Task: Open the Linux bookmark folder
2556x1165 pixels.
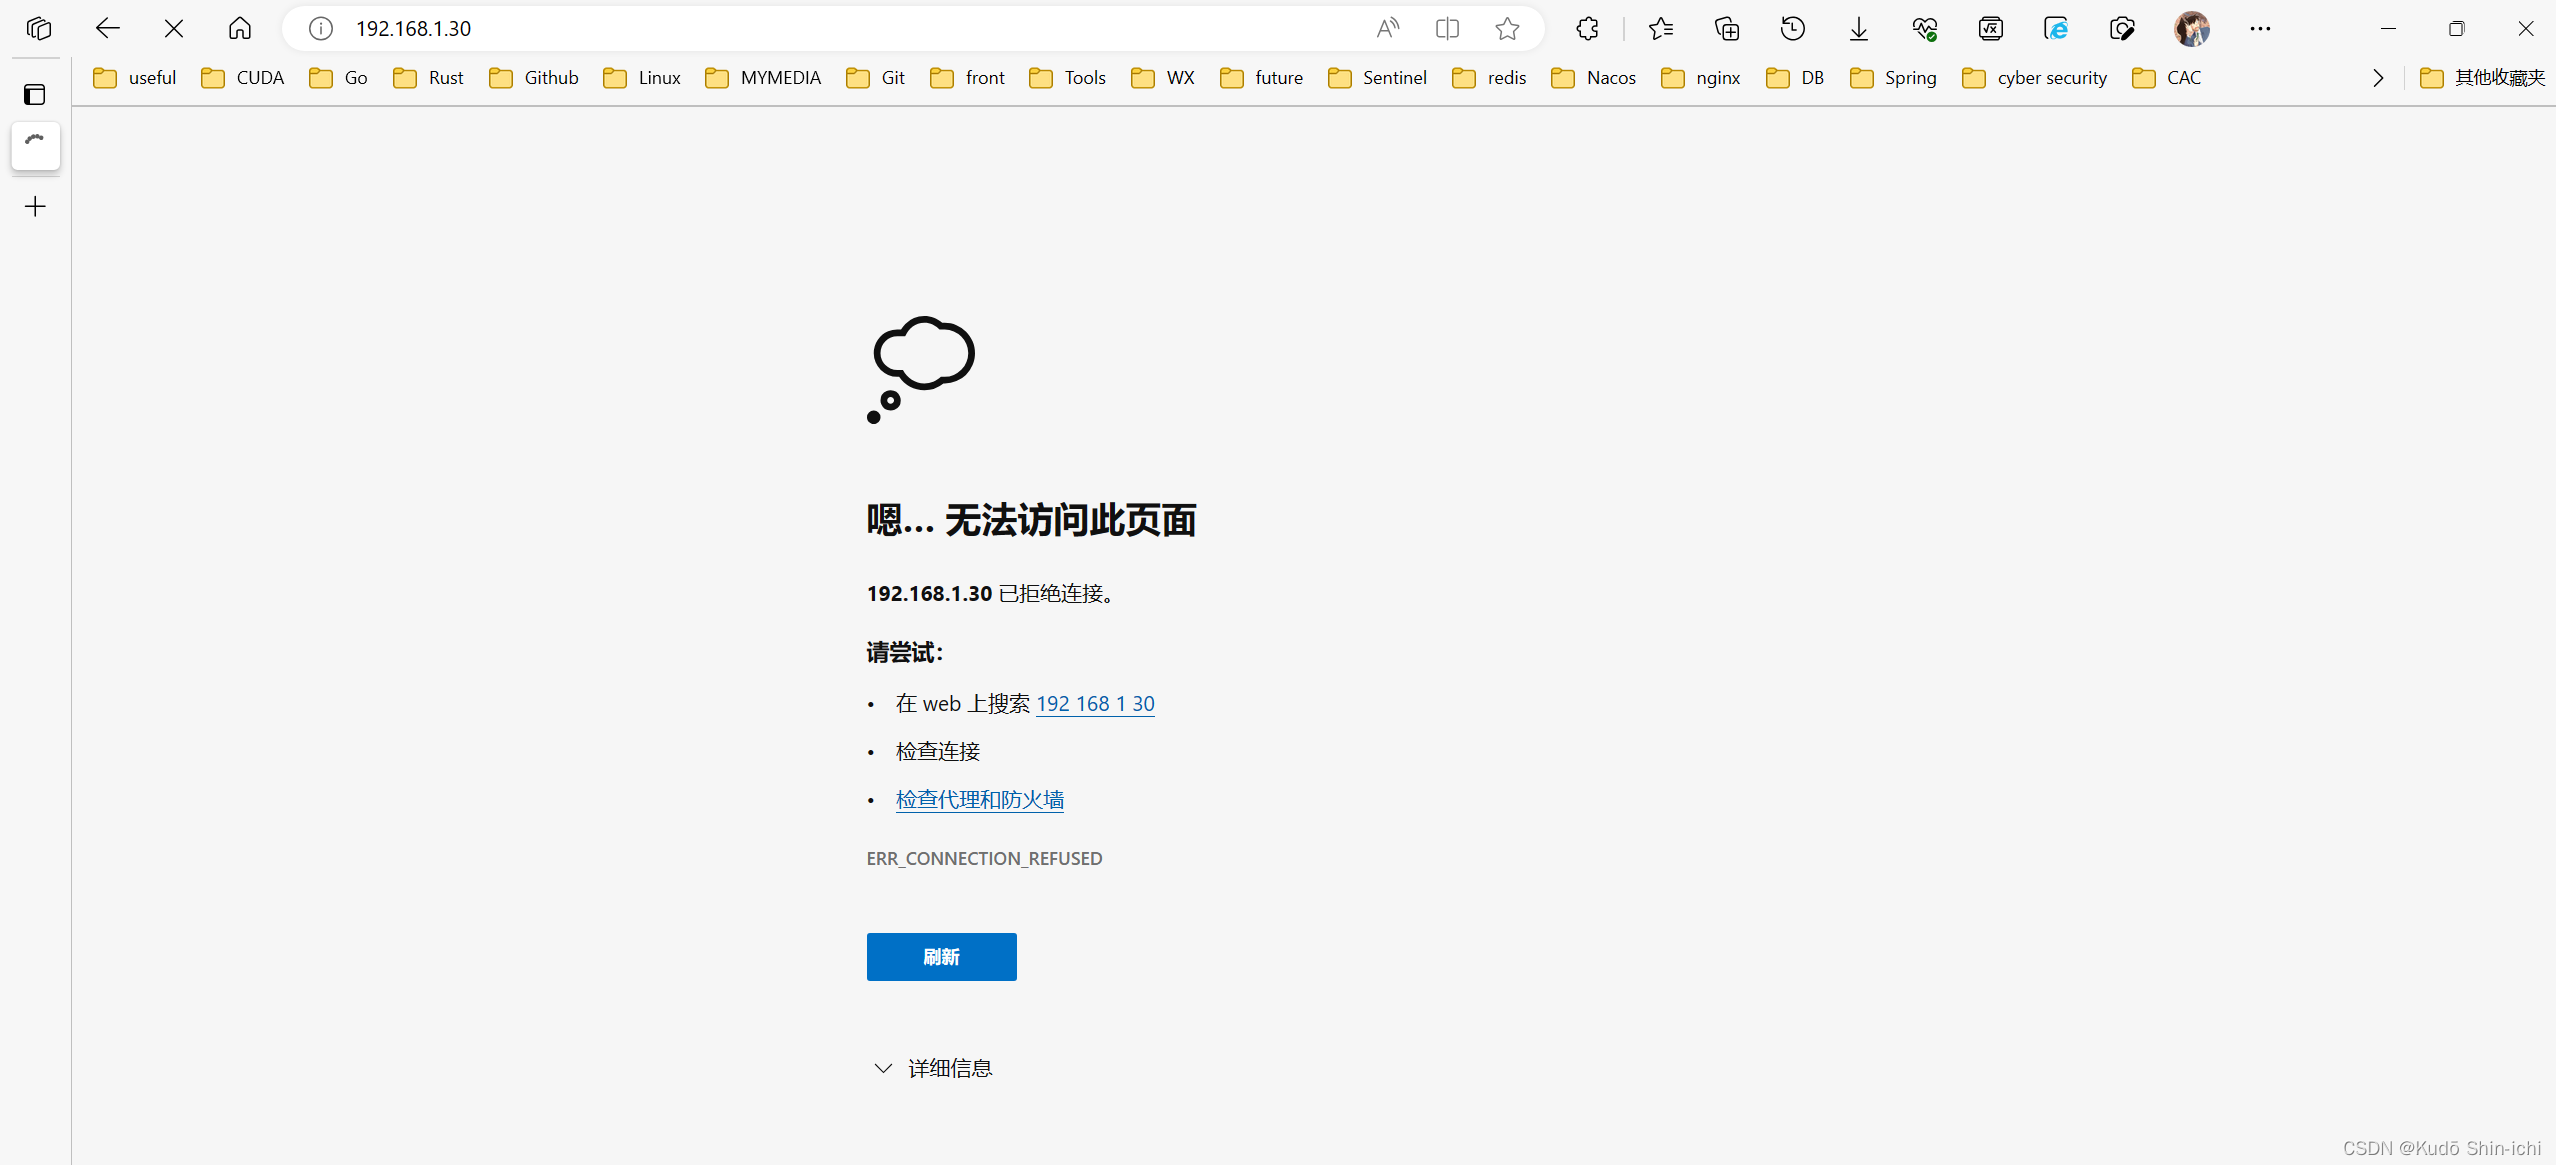Action: pos(642,78)
